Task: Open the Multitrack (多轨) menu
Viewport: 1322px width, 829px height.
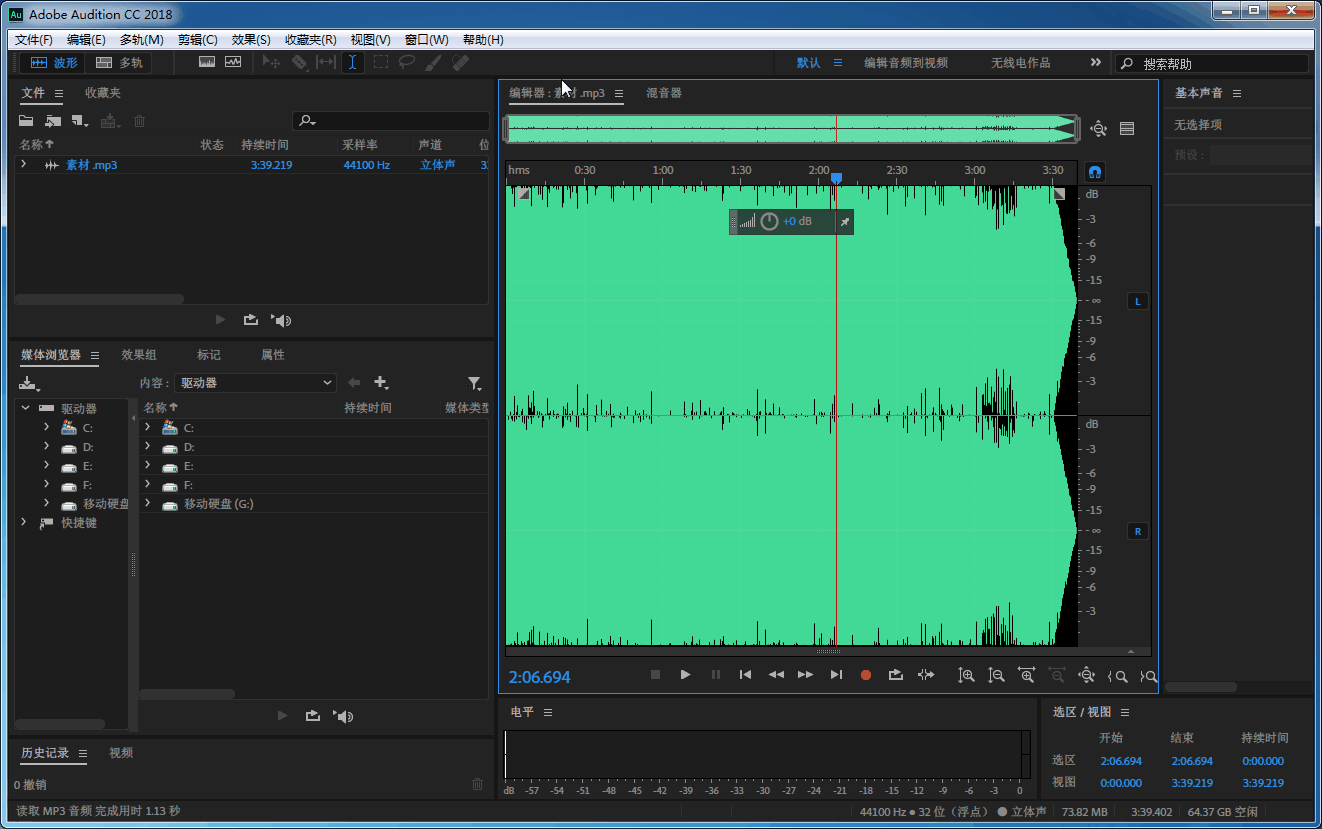Action: pyautogui.click(x=141, y=40)
